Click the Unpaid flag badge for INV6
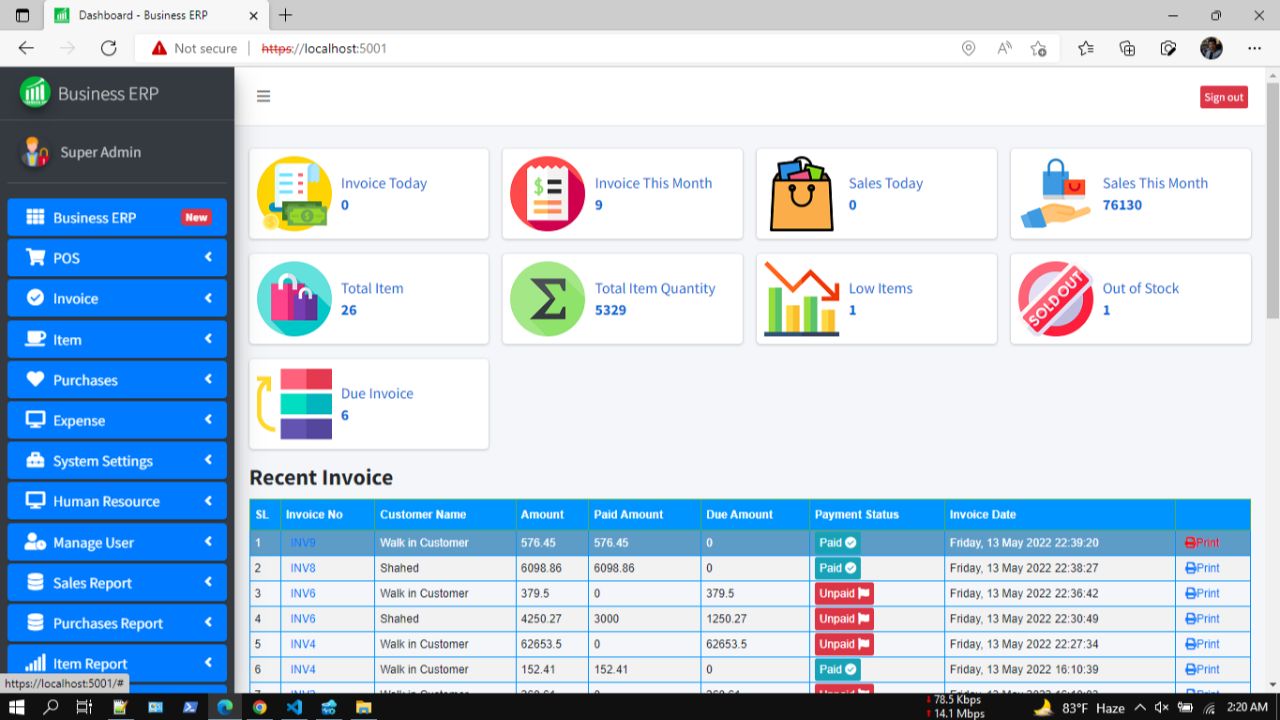1280x720 pixels. (x=843, y=593)
